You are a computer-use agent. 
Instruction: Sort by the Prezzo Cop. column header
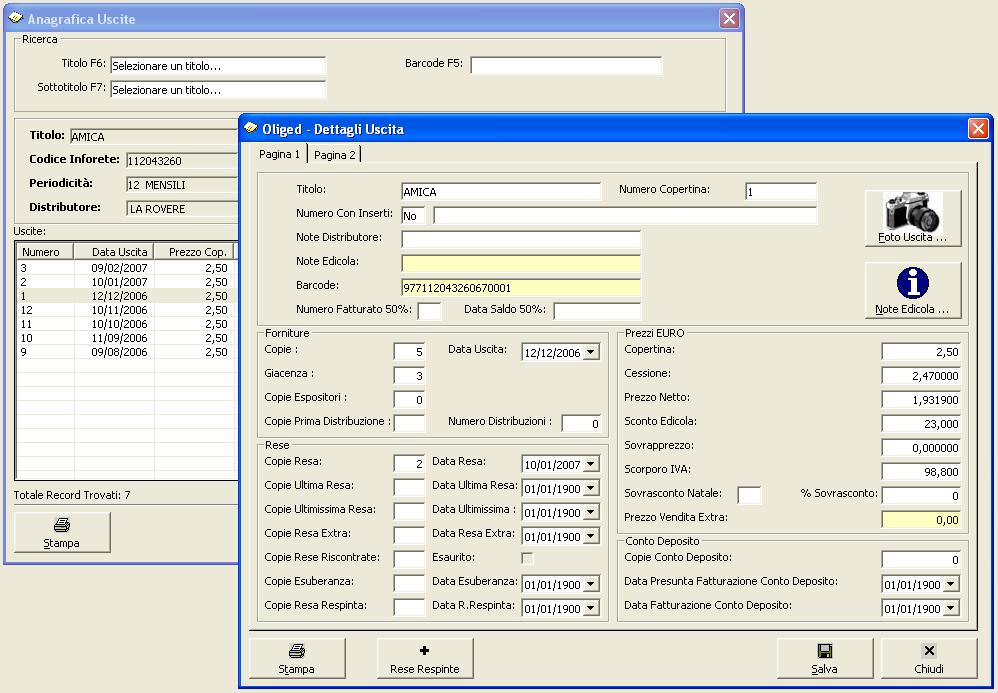tap(194, 252)
